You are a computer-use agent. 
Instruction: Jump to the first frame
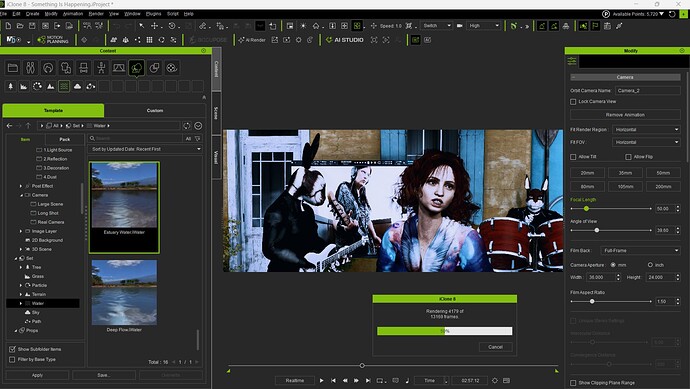point(333,381)
